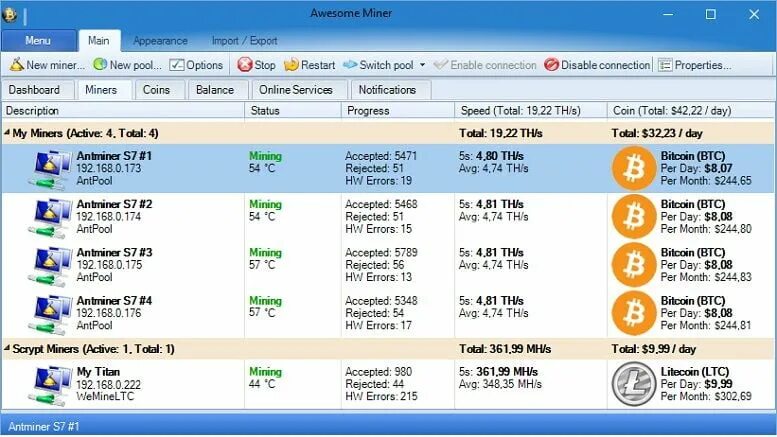Viewport: 777px width, 437px height.
Task: Collapse the Scrypt Miners group
Action: [x=7, y=349]
